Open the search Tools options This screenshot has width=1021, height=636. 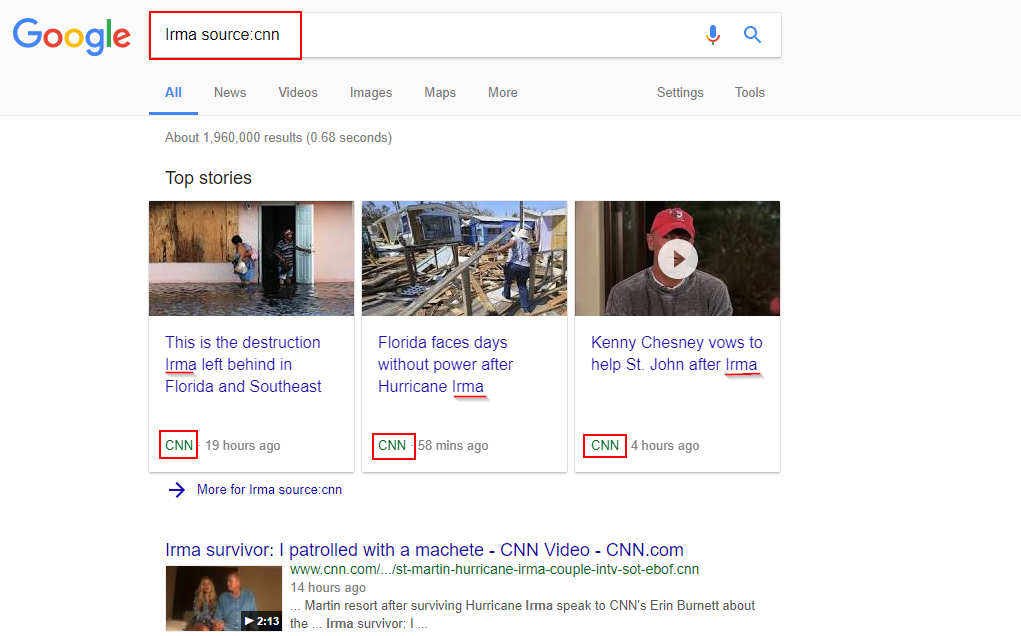[x=749, y=92]
